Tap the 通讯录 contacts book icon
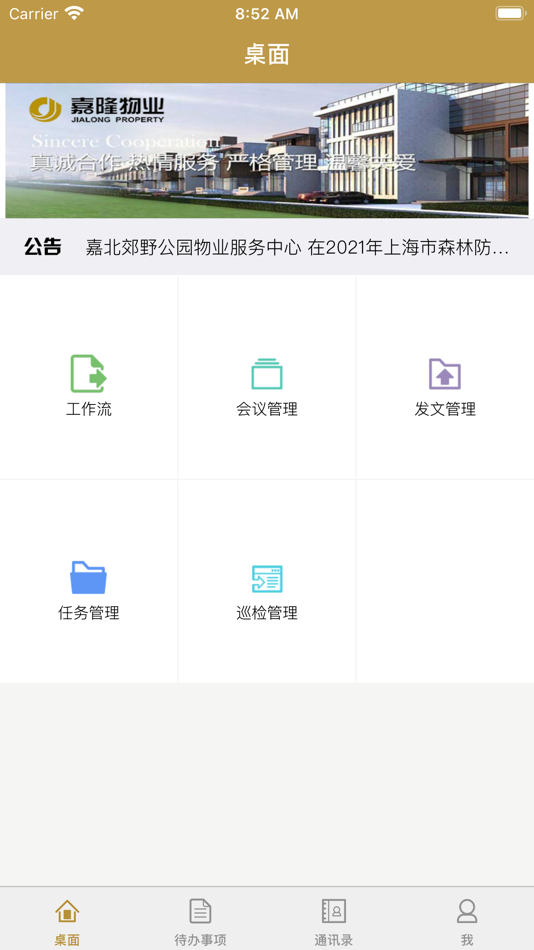534x950 pixels. 333,911
